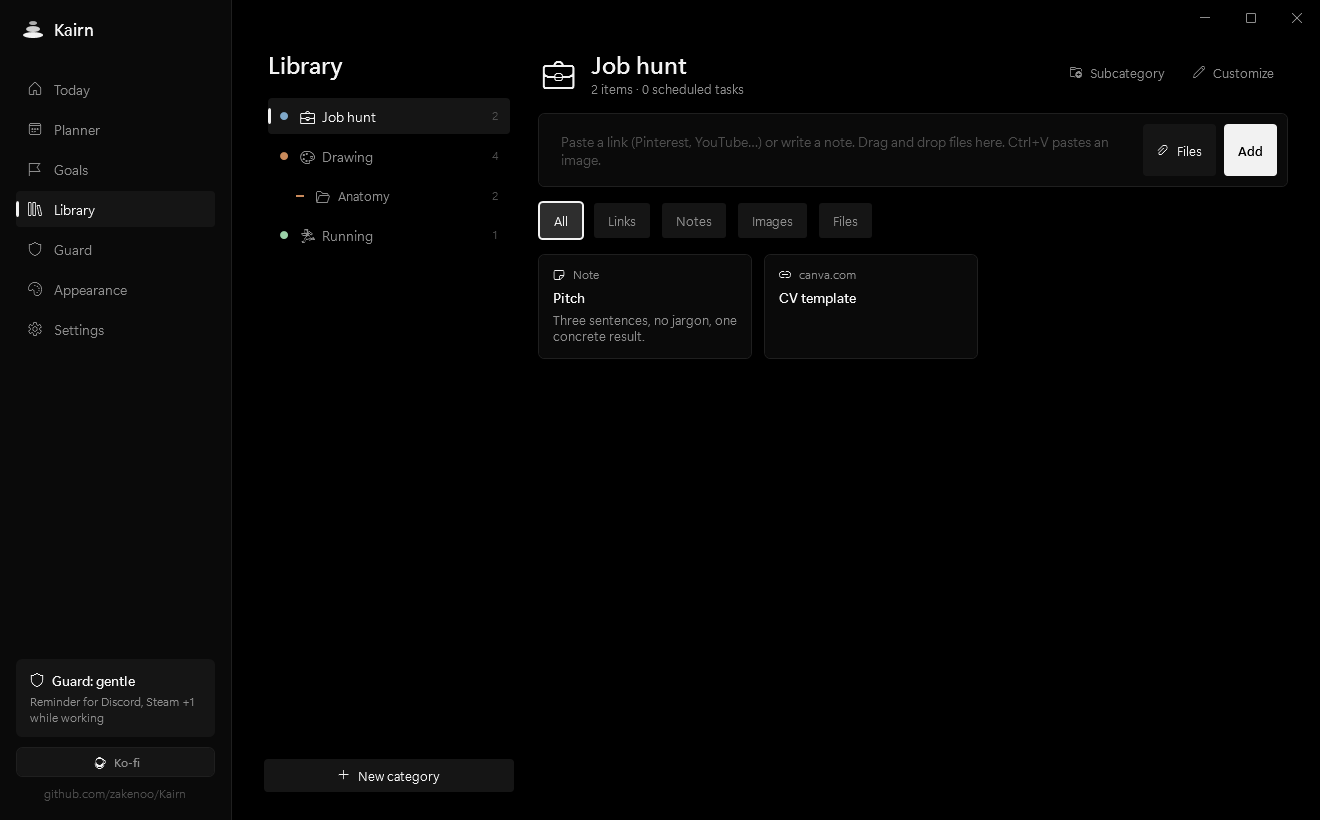Select the Job hunt category row
This screenshot has height=820, width=1320.
click(389, 117)
